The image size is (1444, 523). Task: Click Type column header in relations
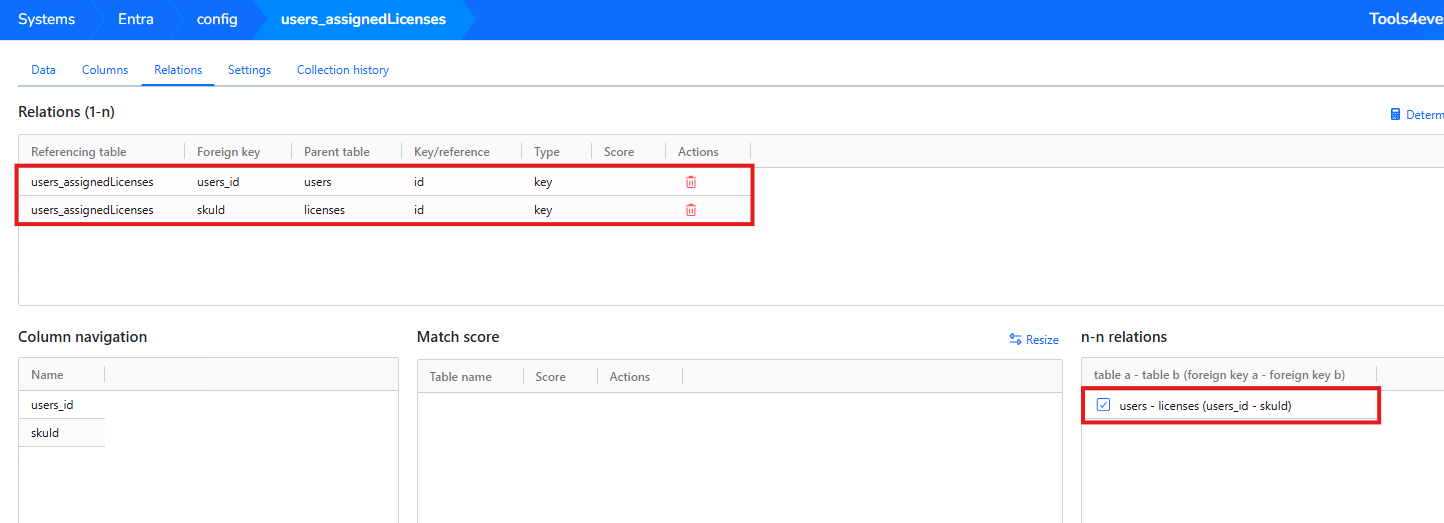(547, 152)
